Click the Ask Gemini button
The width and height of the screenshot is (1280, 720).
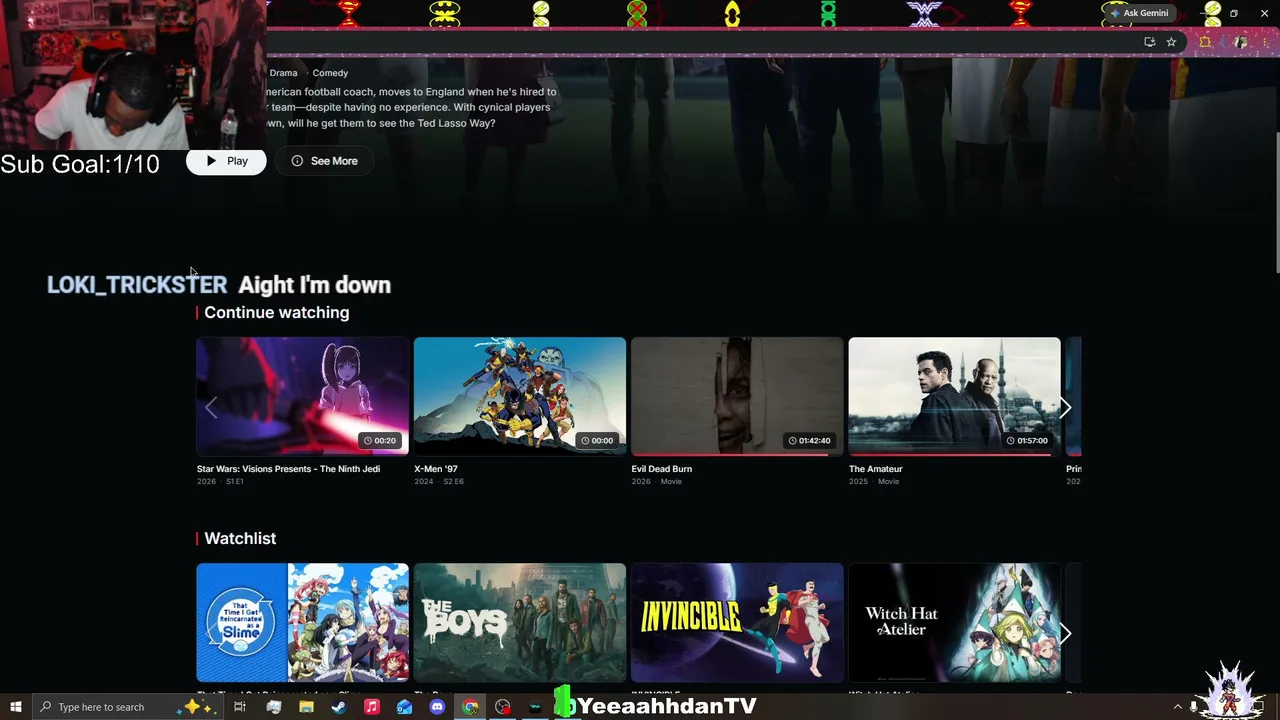coord(1139,13)
